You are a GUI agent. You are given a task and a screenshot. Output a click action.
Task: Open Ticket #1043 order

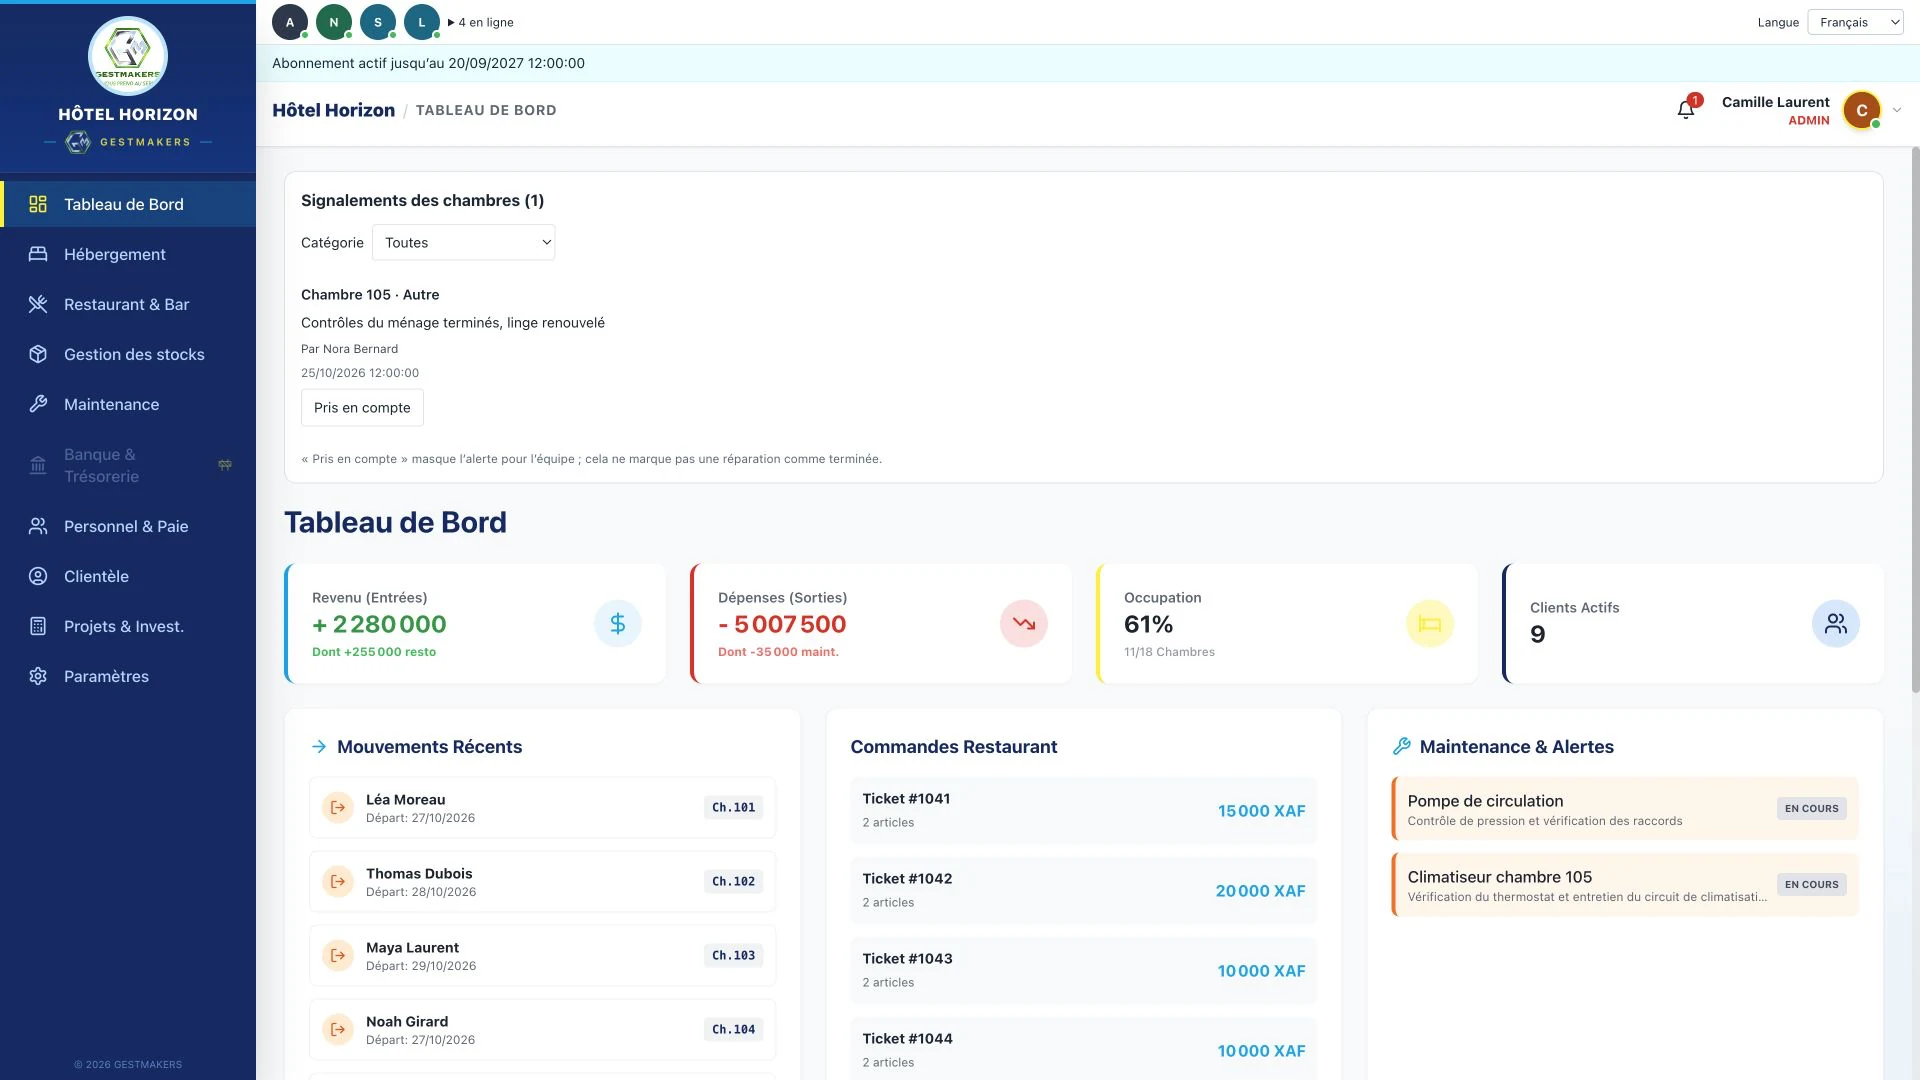pos(1083,970)
